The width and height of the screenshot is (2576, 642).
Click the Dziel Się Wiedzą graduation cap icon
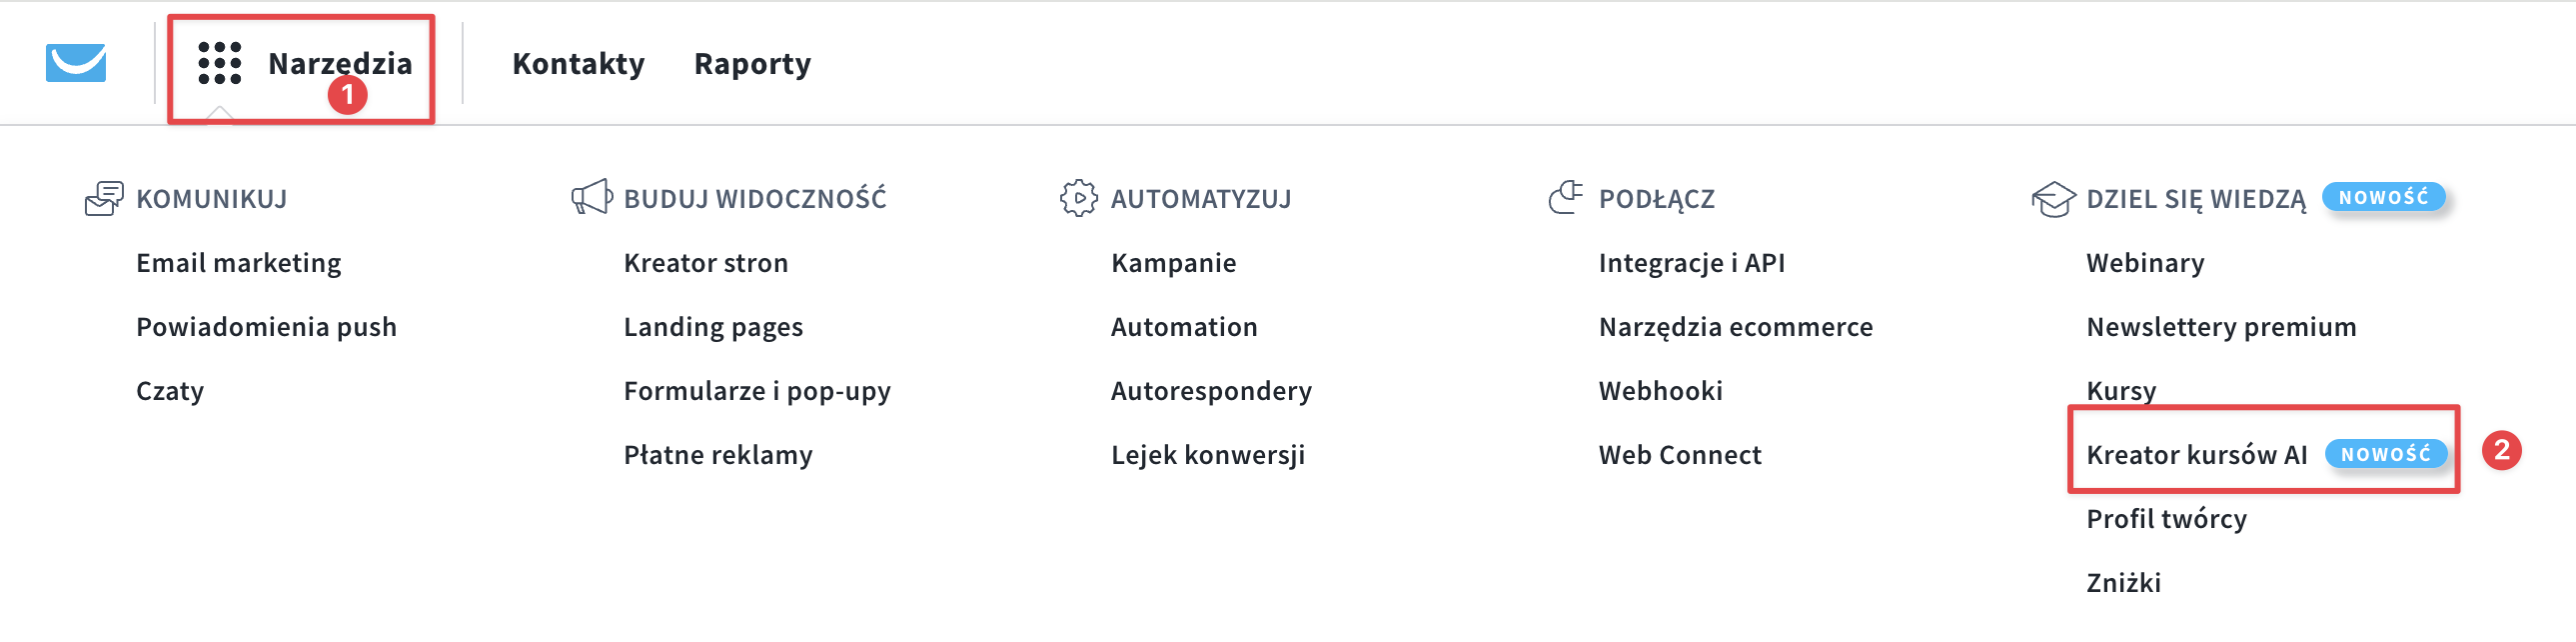tap(2057, 197)
